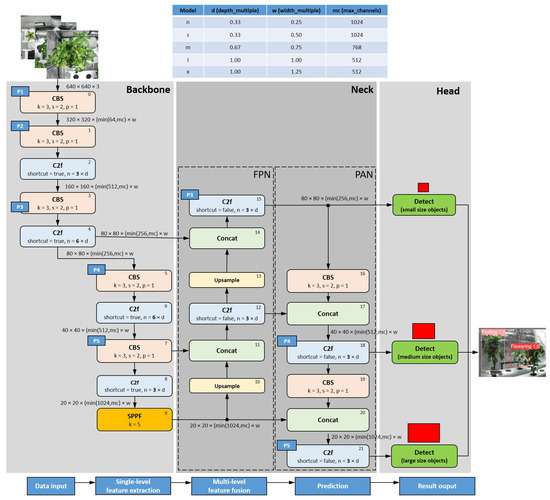Click the Neck section heading
The width and height of the screenshot is (550, 500).
(362, 90)
